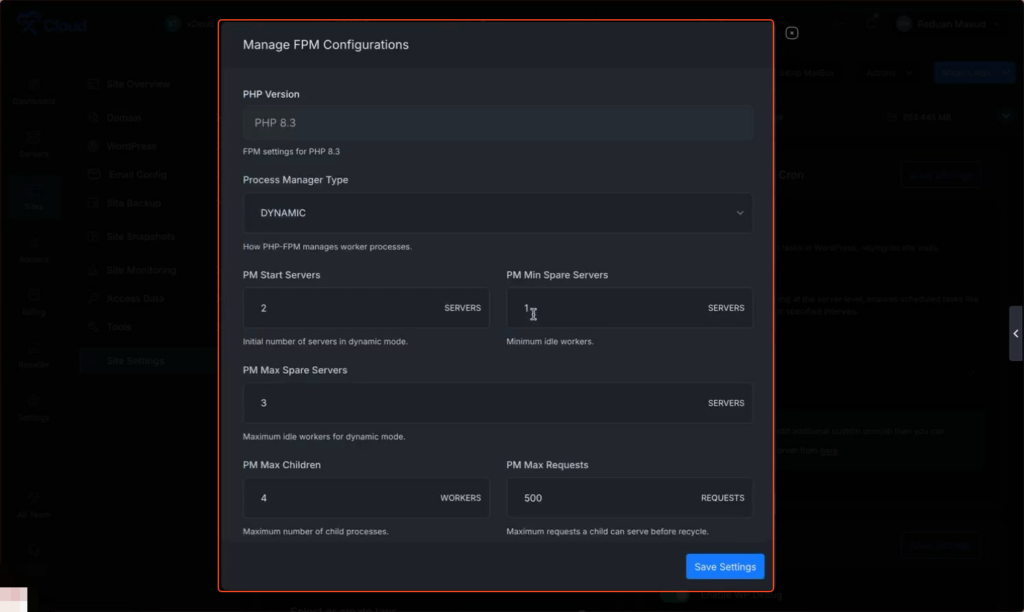This screenshot has width=1024, height=612.
Task: Click the Save Settings button
Action: (725, 567)
